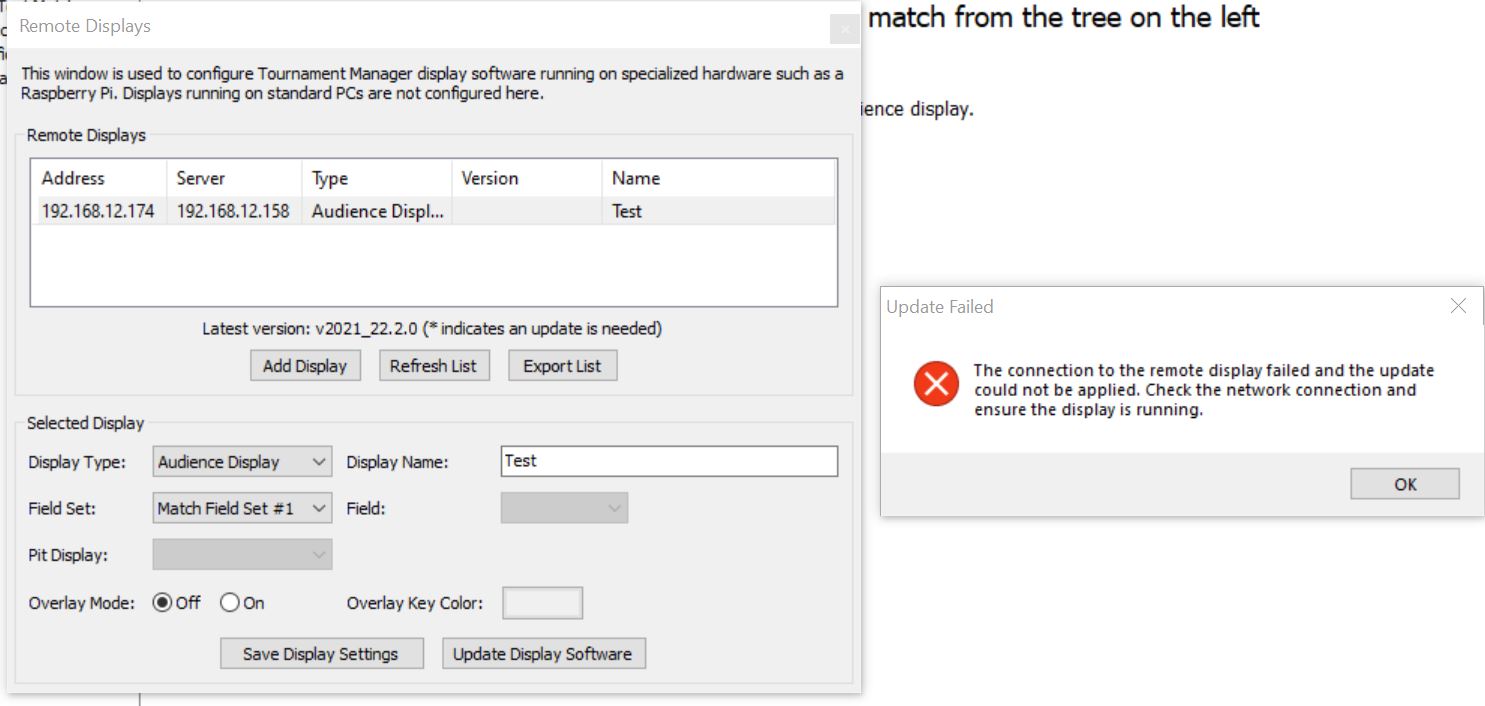Sort list by Address column header
This screenshot has height=706, width=1485.
pyautogui.click(x=99, y=178)
